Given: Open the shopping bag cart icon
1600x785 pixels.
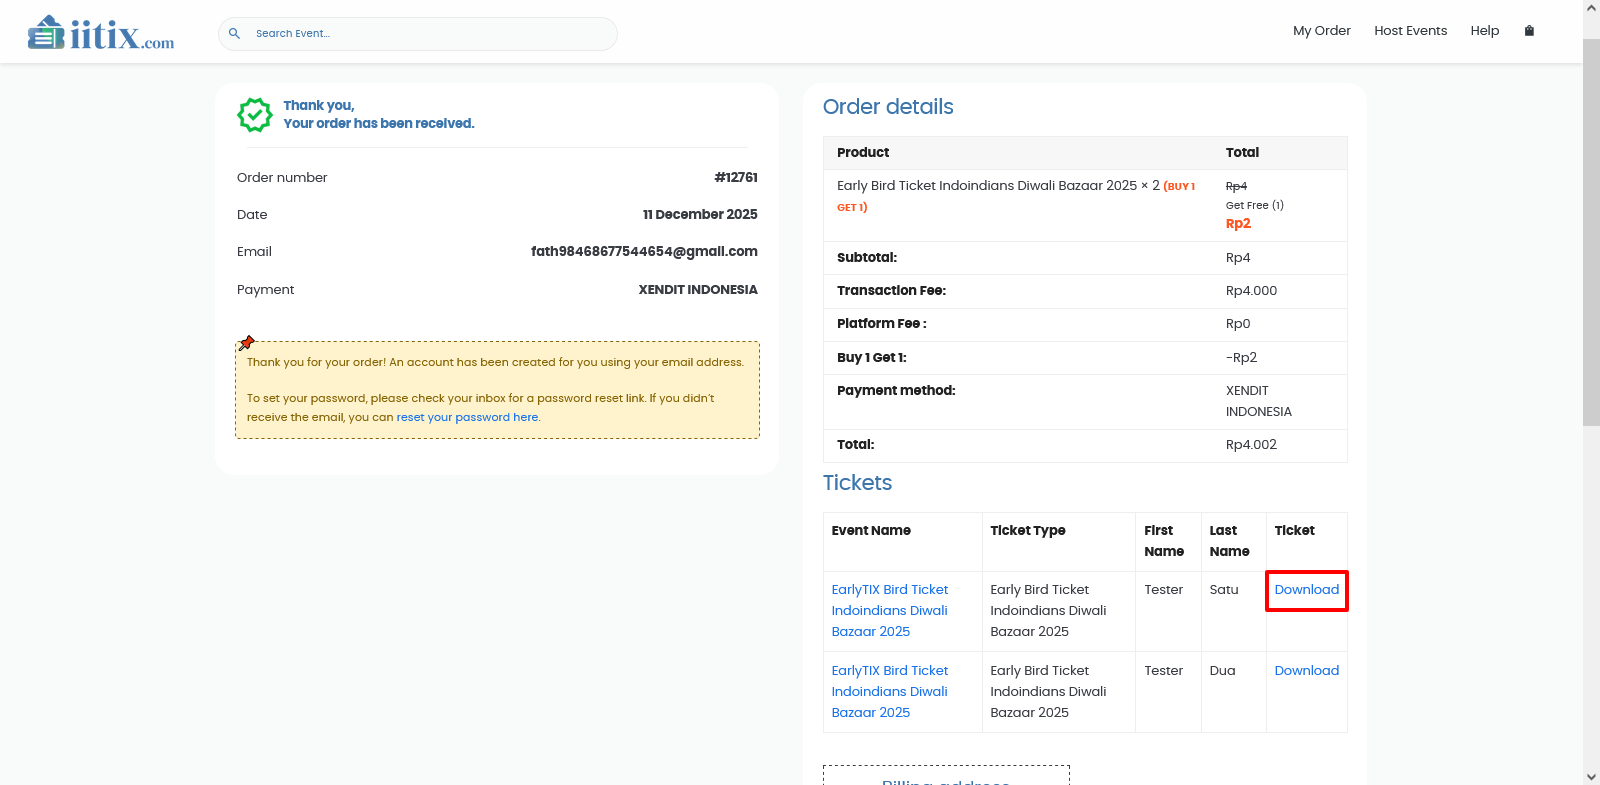Looking at the screenshot, I should [1528, 31].
